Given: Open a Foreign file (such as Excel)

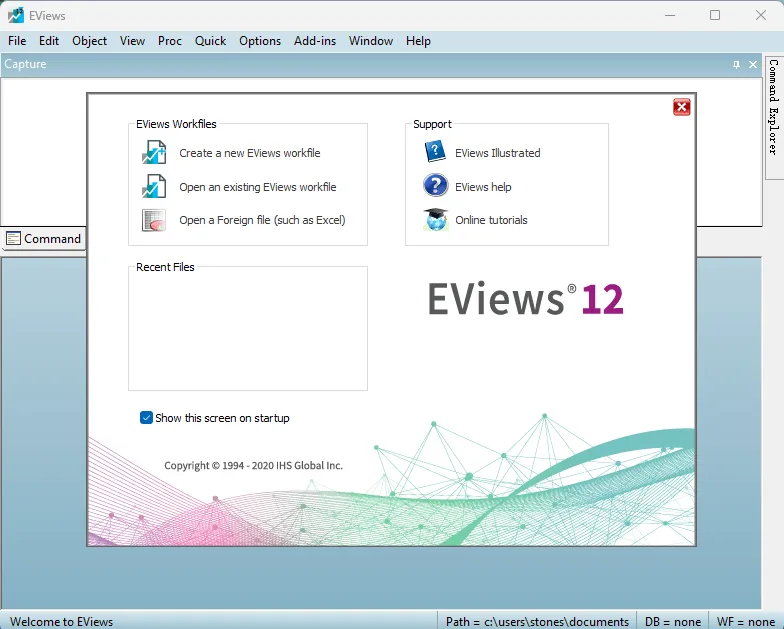Looking at the screenshot, I should pos(262,220).
